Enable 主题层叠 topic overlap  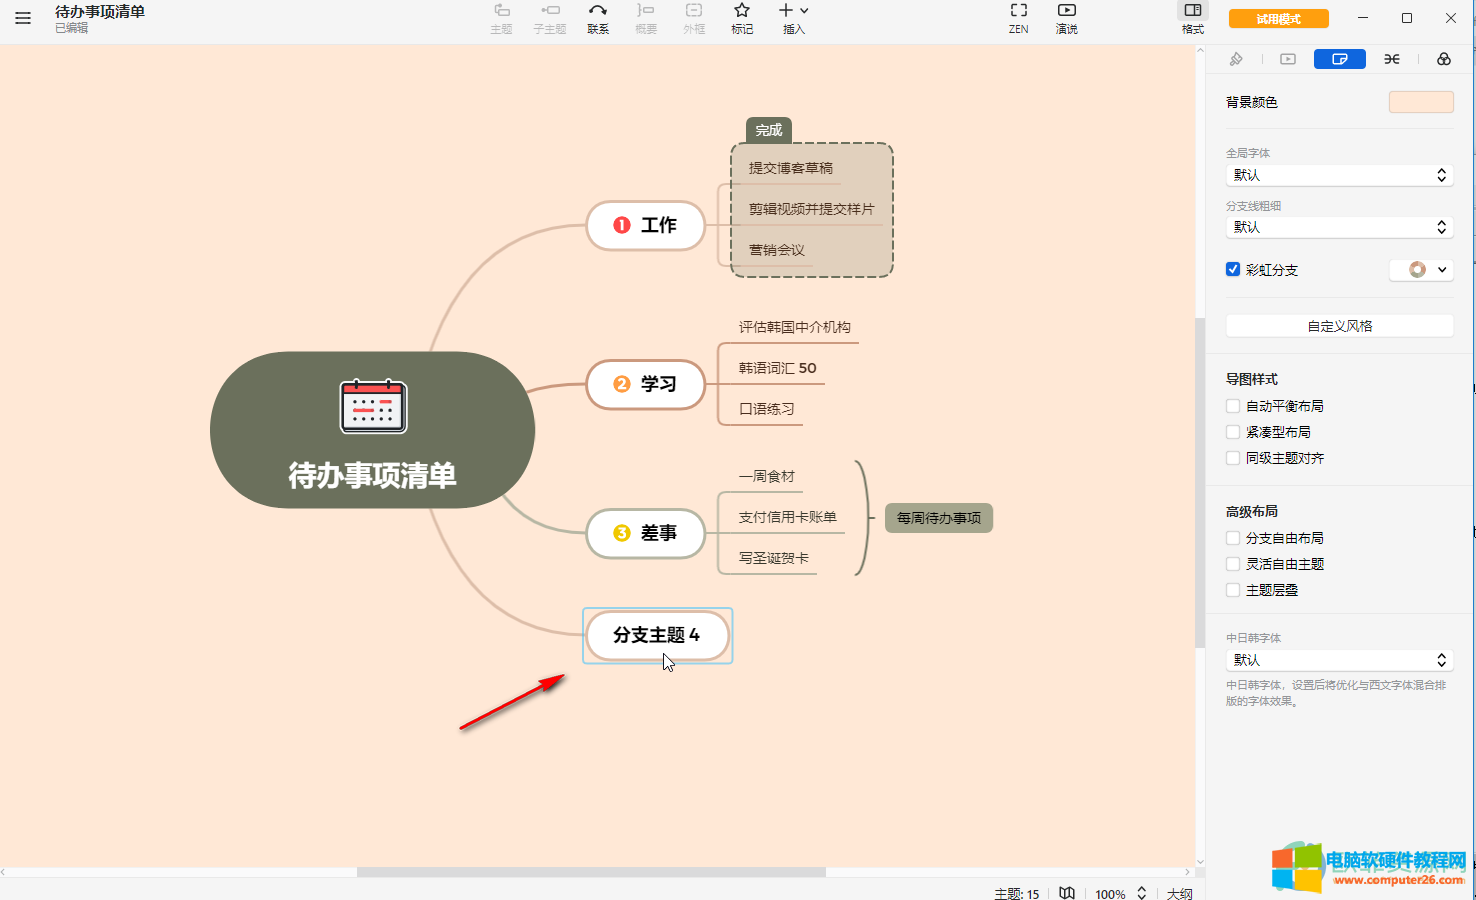1233,590
